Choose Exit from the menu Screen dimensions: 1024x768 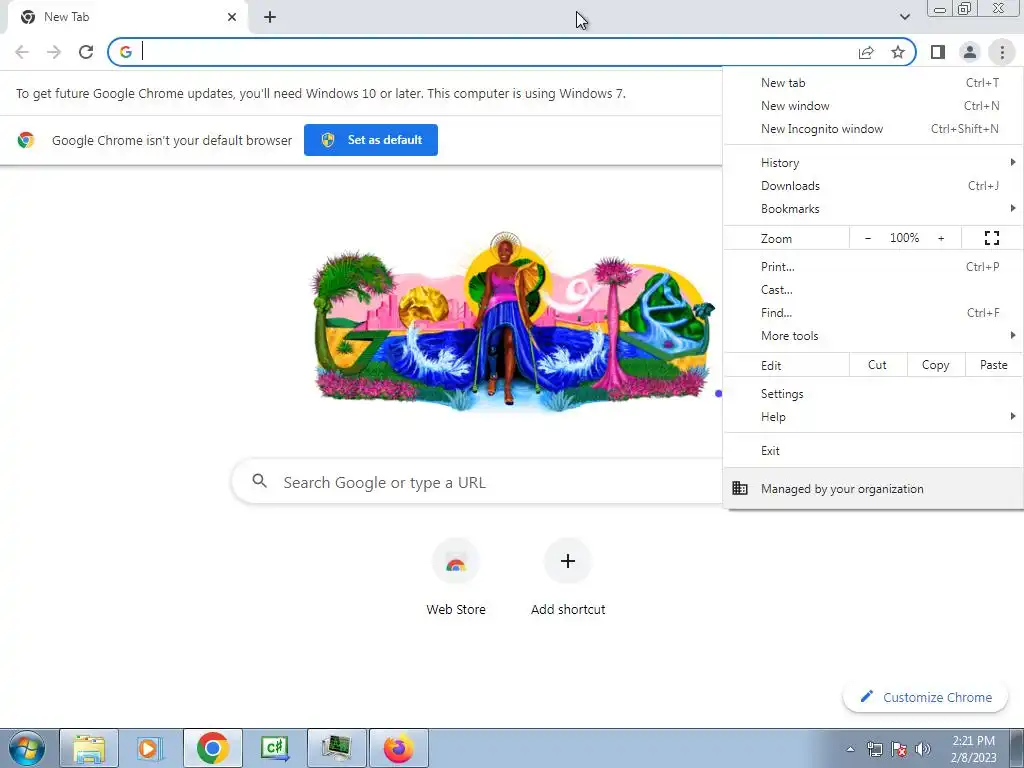(x=873, y=451)
